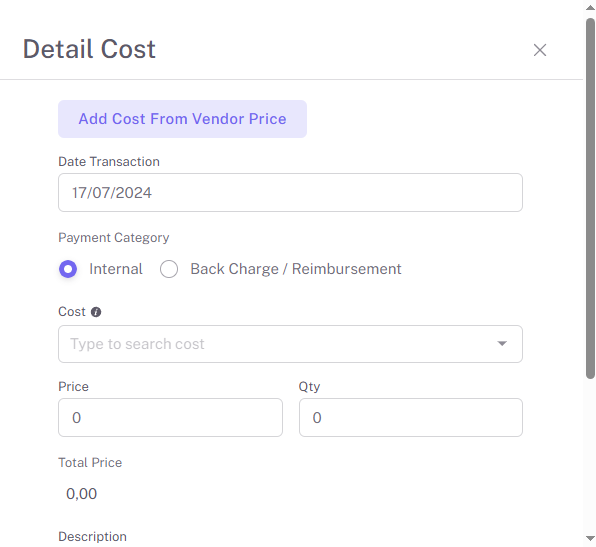Click the scrollbar up arrow

tap(590, 8)
